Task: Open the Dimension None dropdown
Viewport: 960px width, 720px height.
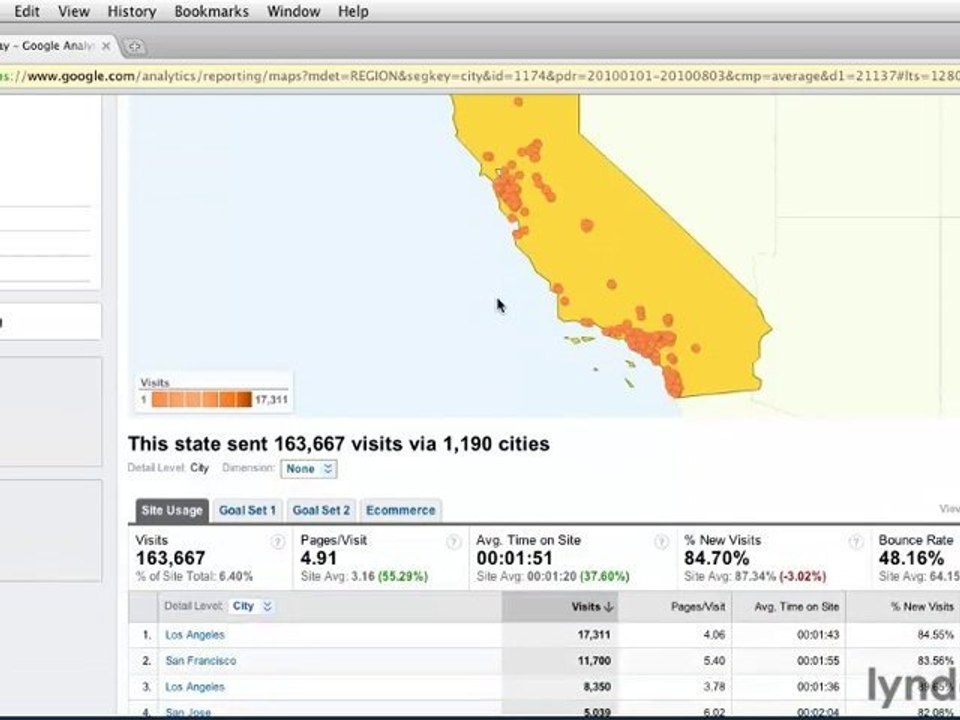Action: pyautogui.click(x=309, y=469)
